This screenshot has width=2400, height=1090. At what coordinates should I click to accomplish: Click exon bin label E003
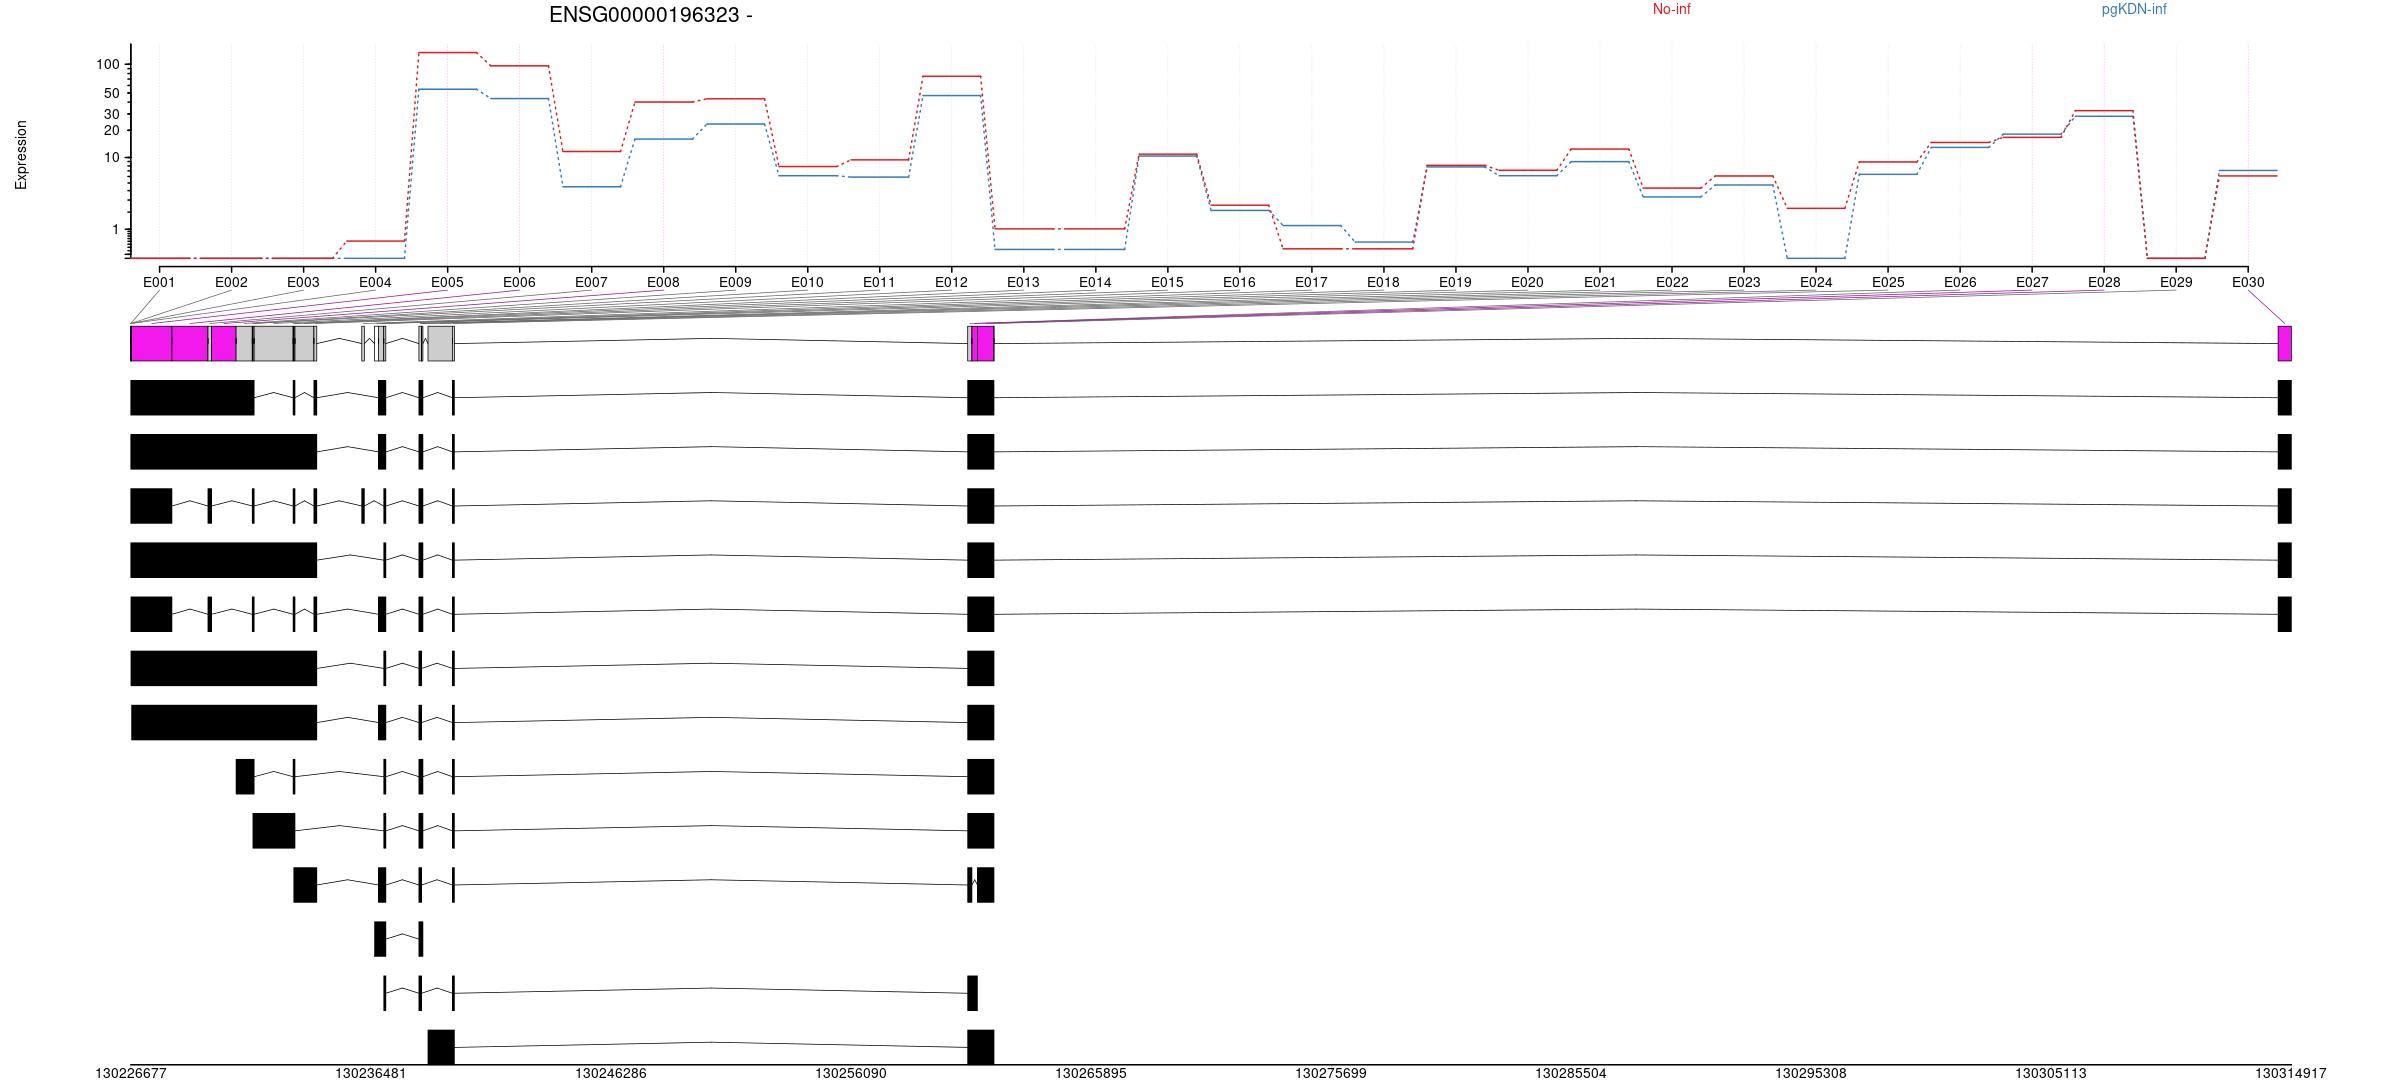click(x=303, y=282)
